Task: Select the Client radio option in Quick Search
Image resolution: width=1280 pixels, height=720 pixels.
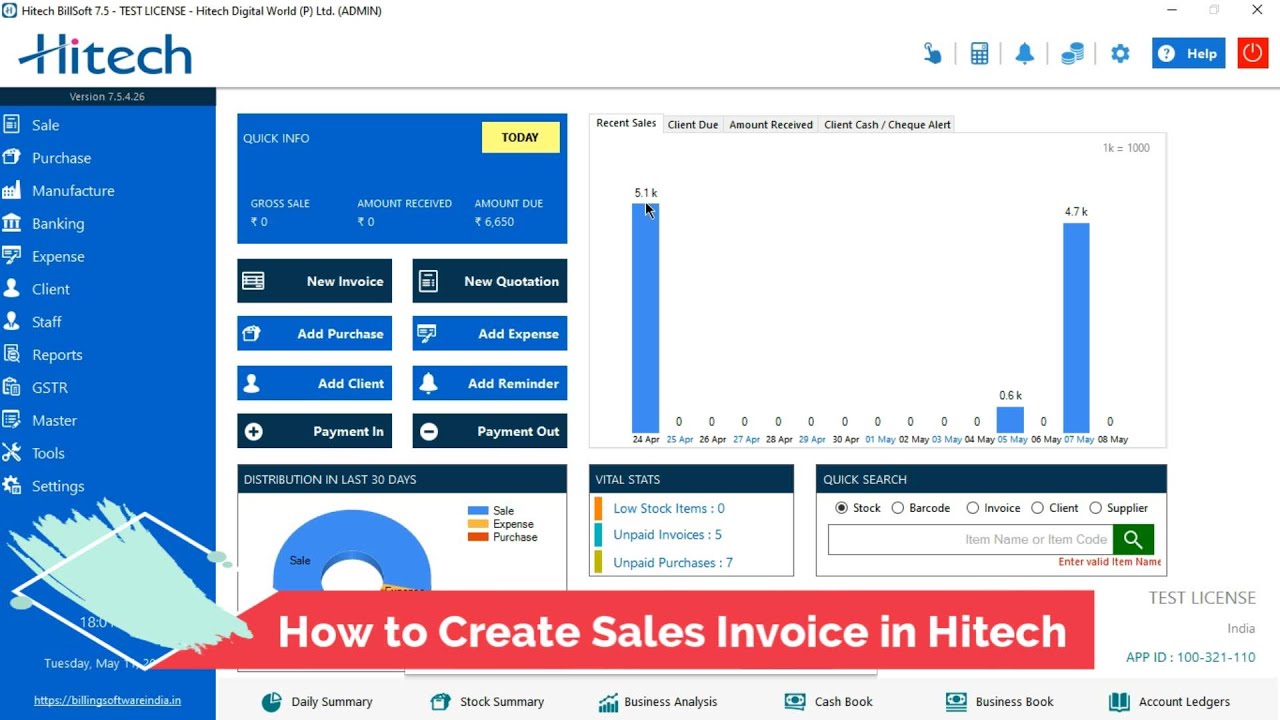Action: (1037, 508)
